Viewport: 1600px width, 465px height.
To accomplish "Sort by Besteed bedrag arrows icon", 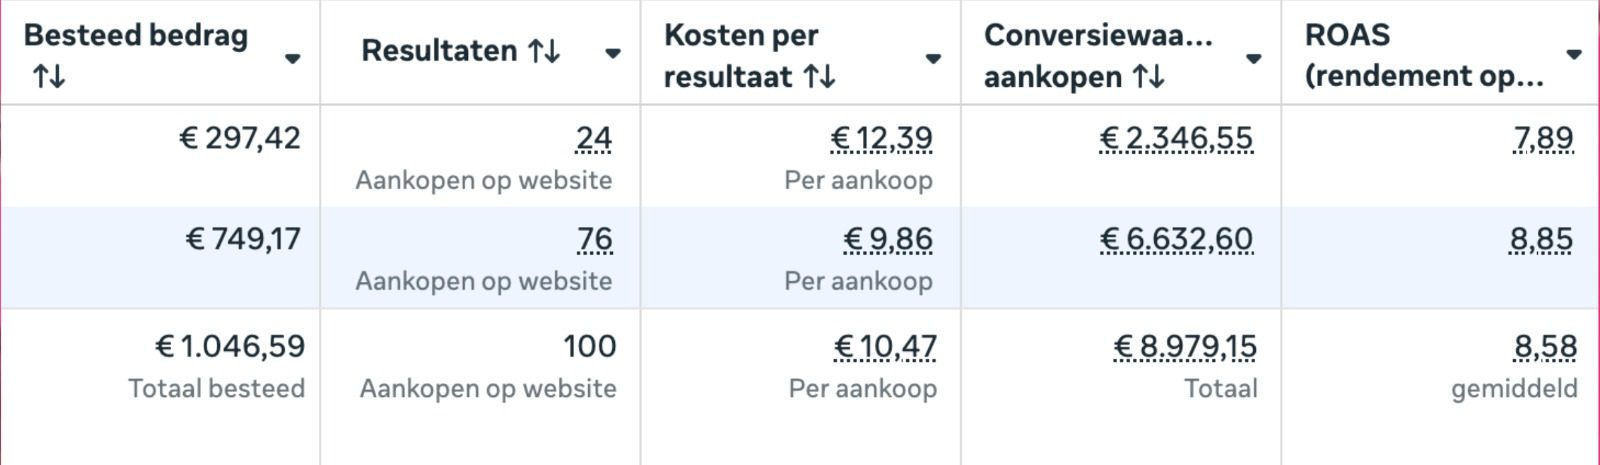I will (x=49, y=76).
